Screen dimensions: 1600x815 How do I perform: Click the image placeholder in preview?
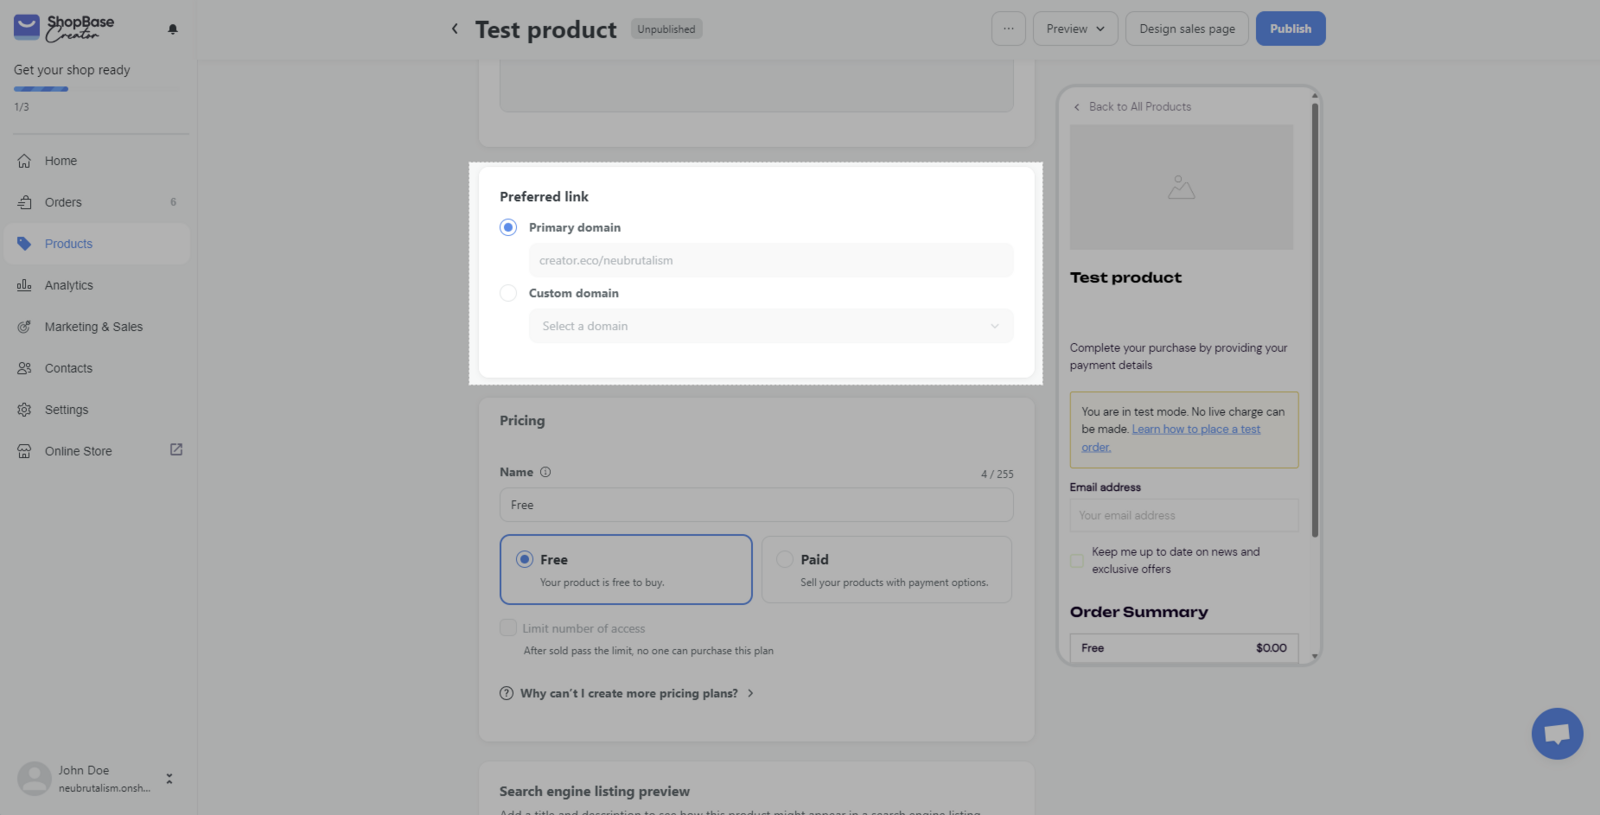pos(1181,187)
